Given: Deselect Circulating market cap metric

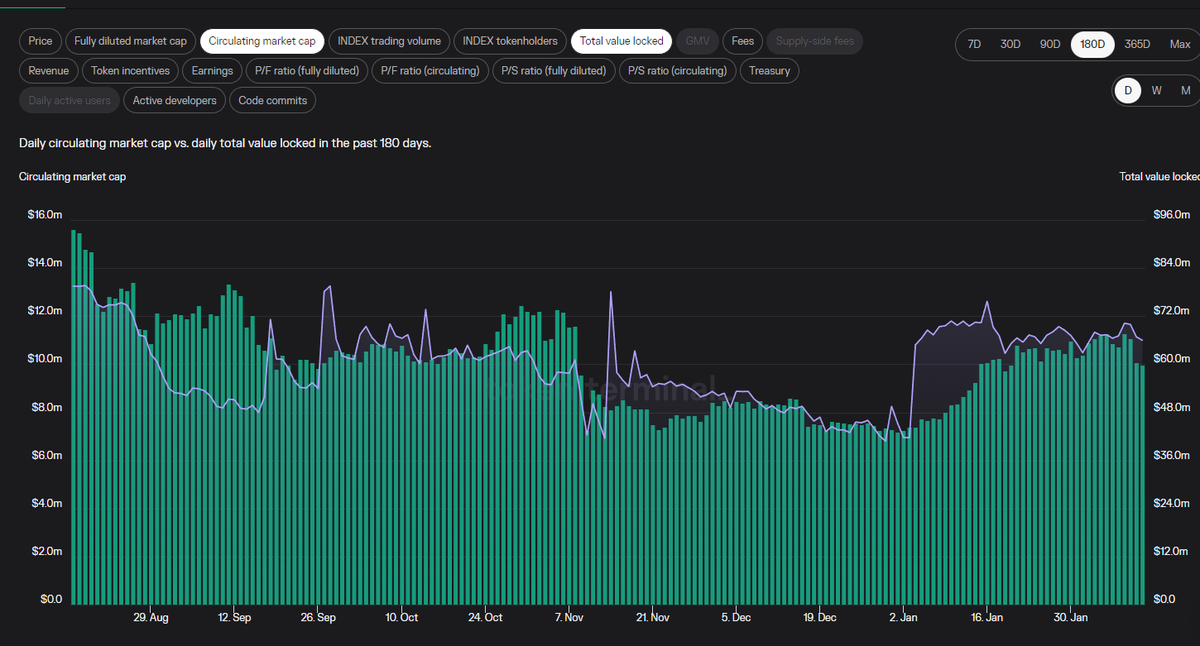Looking at the screenshot, I should [x=262, y=41].
